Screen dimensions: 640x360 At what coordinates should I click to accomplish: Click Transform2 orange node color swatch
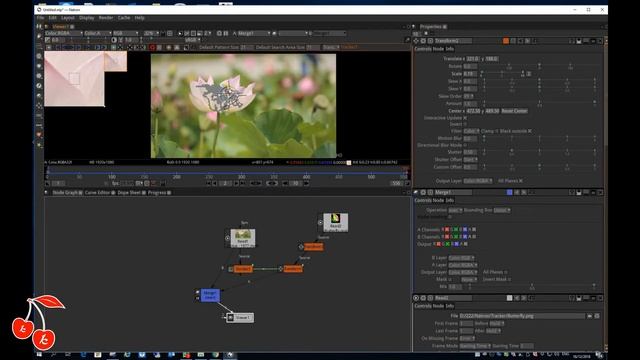pos(506,41)
